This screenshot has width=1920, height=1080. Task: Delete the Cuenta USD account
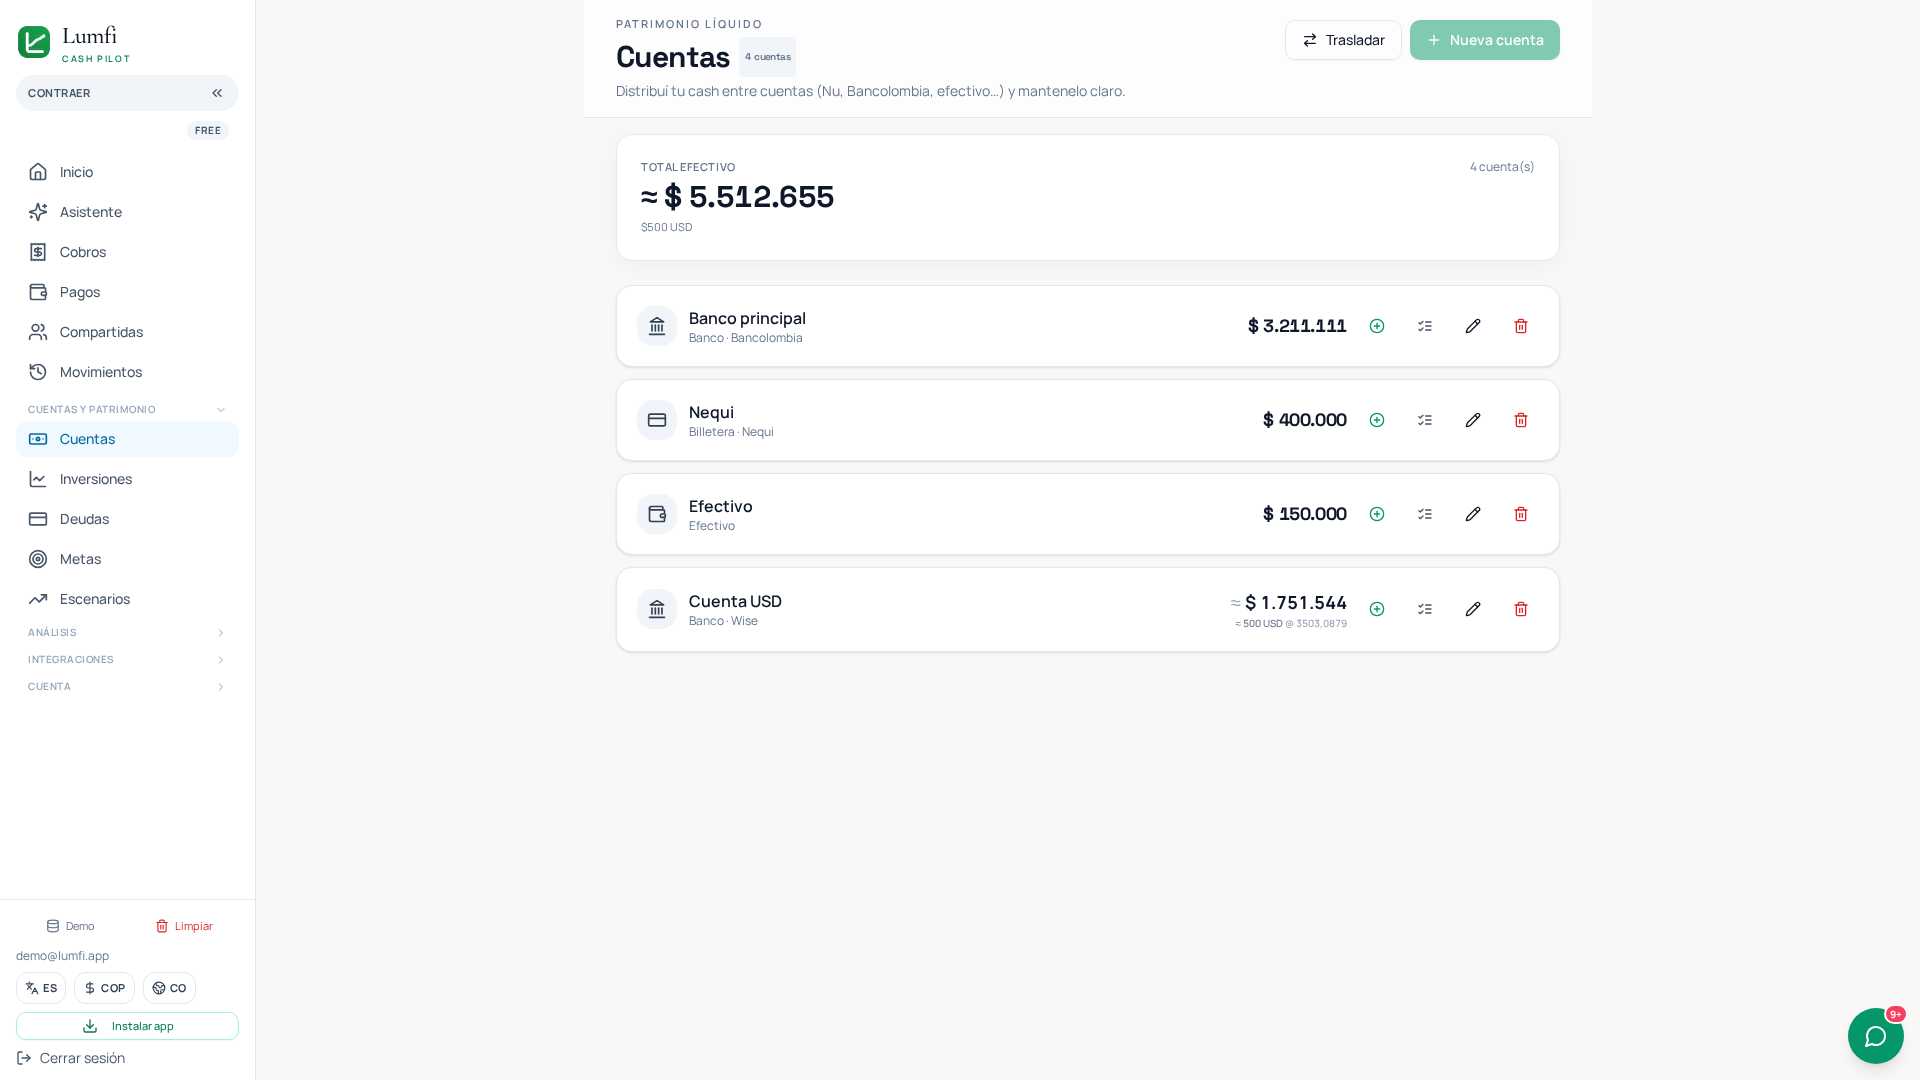[1521, 609]
